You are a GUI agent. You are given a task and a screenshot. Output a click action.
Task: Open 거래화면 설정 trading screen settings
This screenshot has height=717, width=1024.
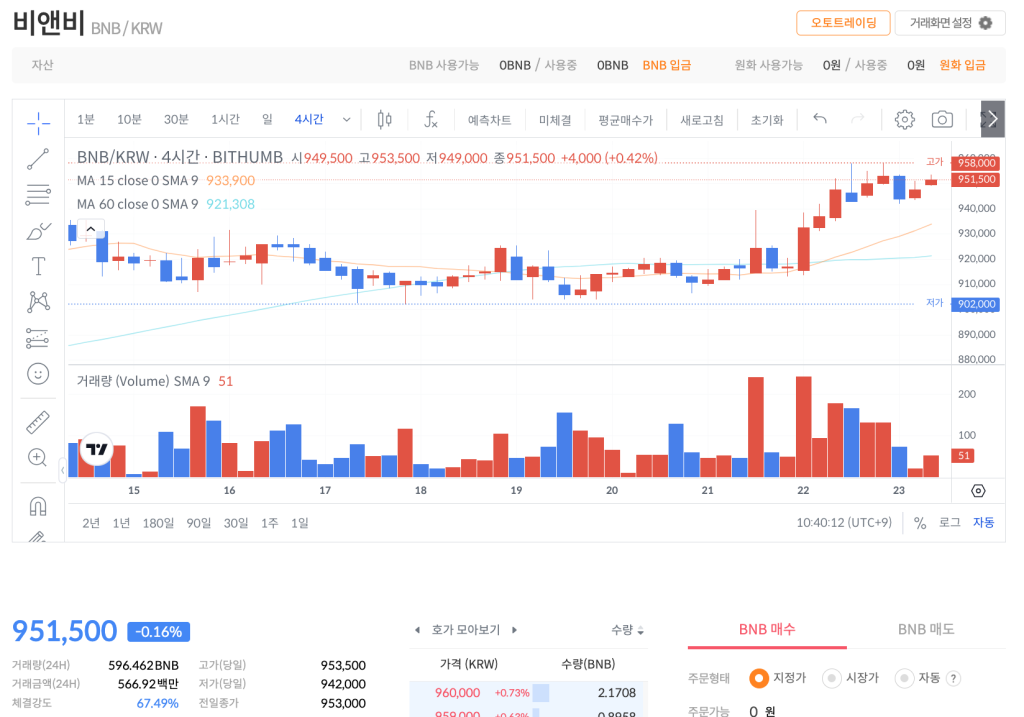951,23
